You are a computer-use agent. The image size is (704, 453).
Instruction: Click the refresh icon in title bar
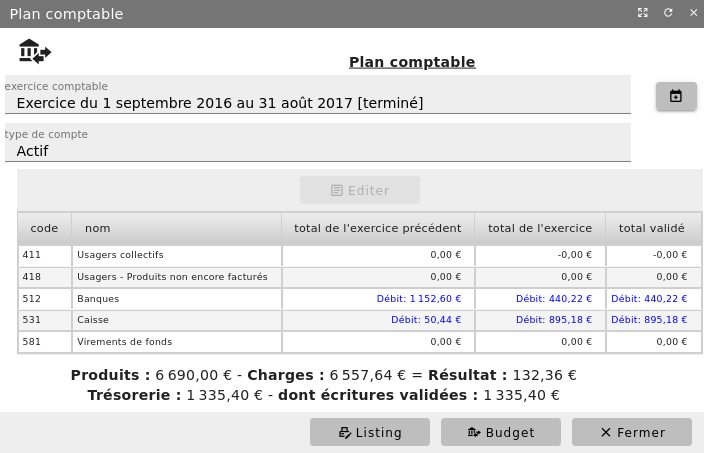(668, 13)
